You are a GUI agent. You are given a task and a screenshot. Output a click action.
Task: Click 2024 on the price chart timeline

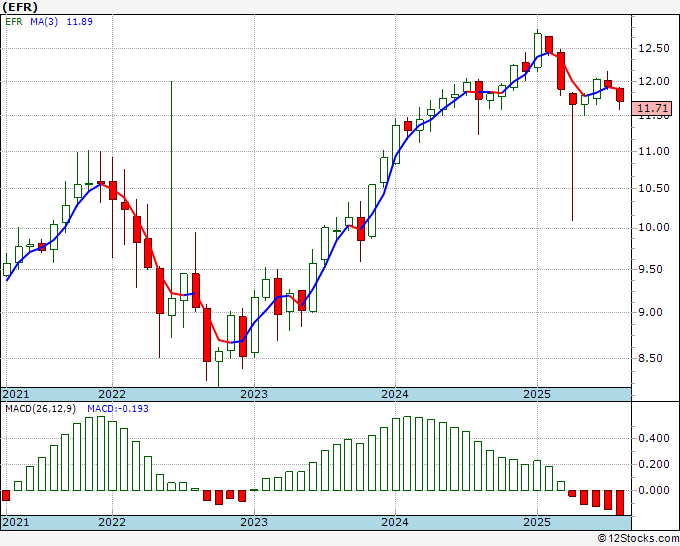pyautogui.click(x=395, y=394)
